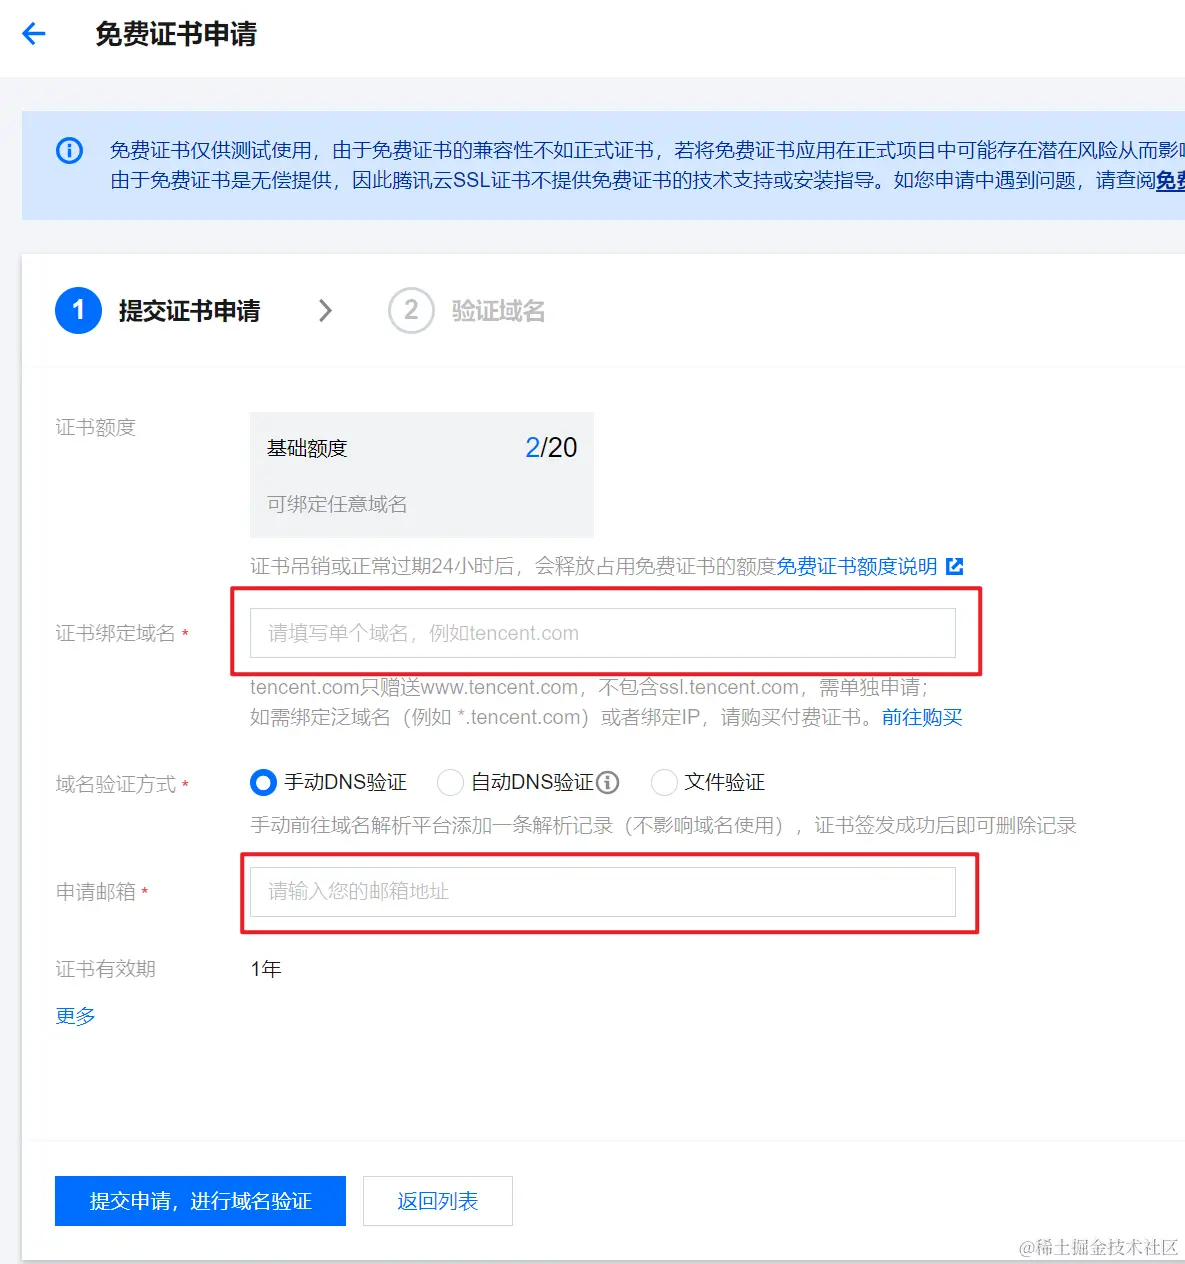Click the info icon in the notice banner
This screenshot has height=1264, width=1185.
[69, 151]
